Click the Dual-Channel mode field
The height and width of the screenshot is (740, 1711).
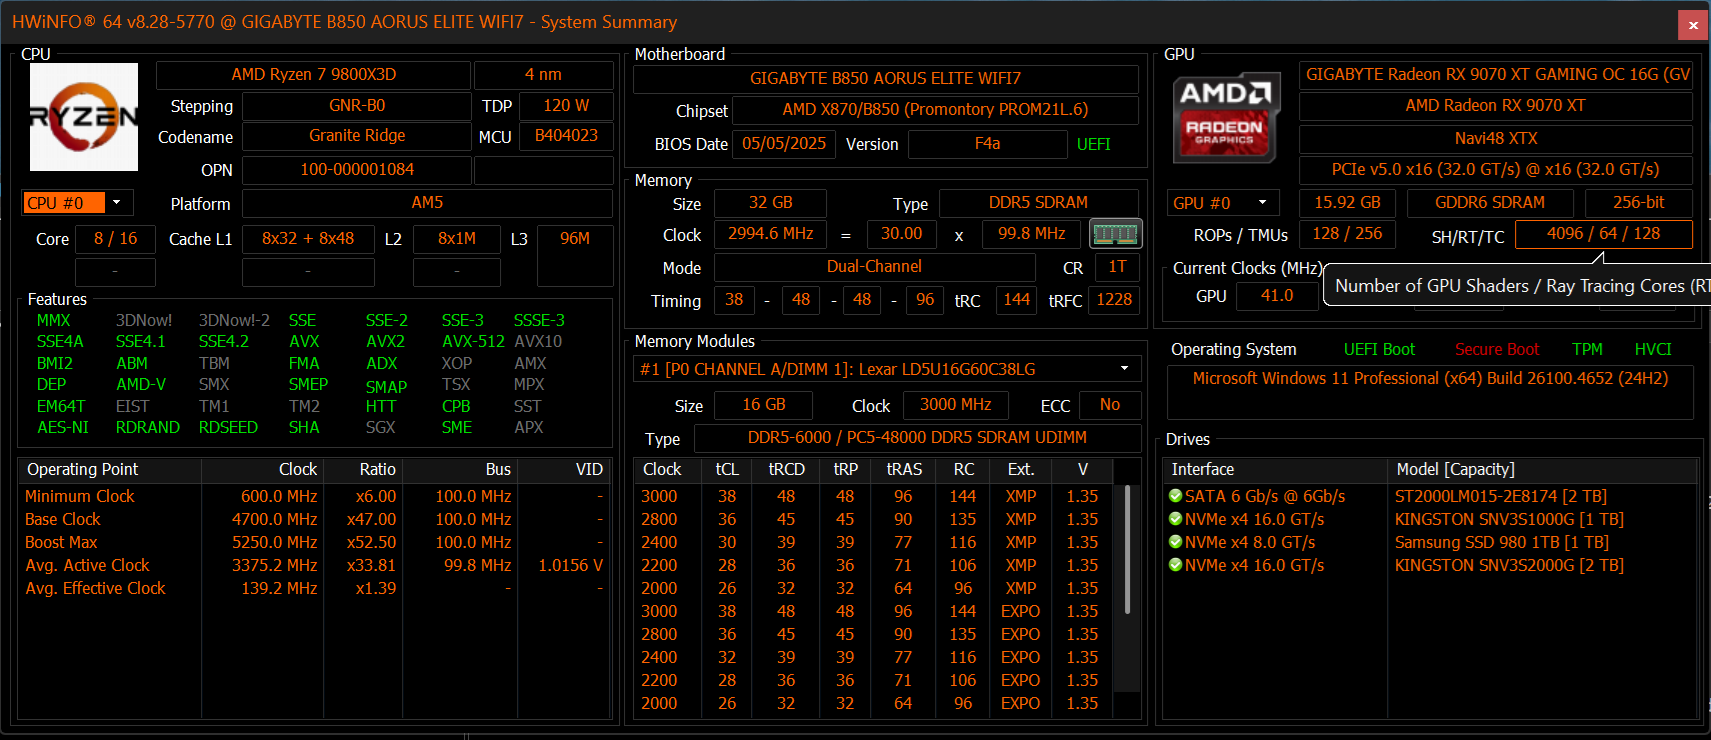coord(874,267)
